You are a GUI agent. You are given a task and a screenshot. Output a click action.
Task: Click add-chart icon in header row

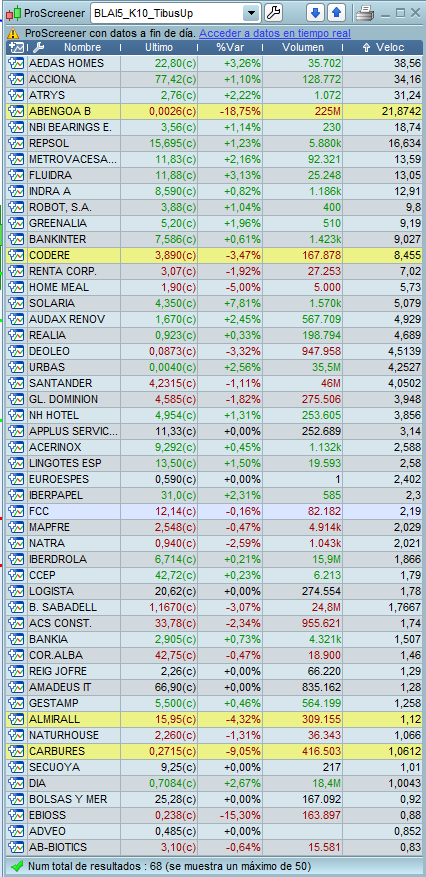tap(16, 48)
